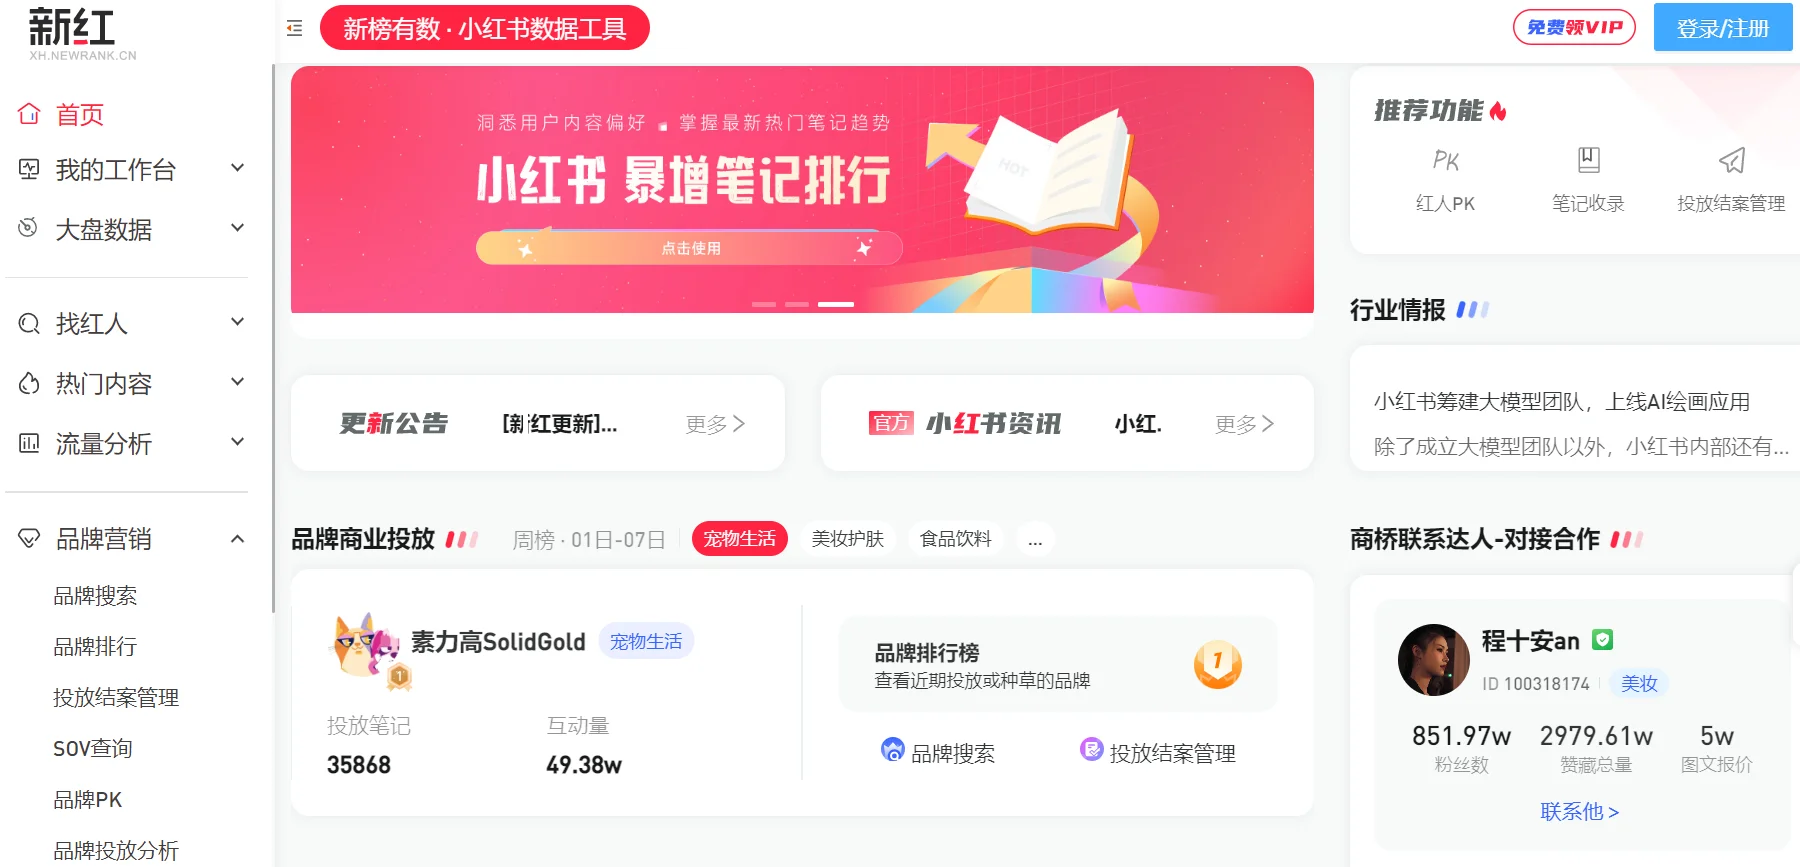The width and height of the screenshot is (1800, 867).
Task: Open the 红人PK feature icon
Action: point(1445,161)
